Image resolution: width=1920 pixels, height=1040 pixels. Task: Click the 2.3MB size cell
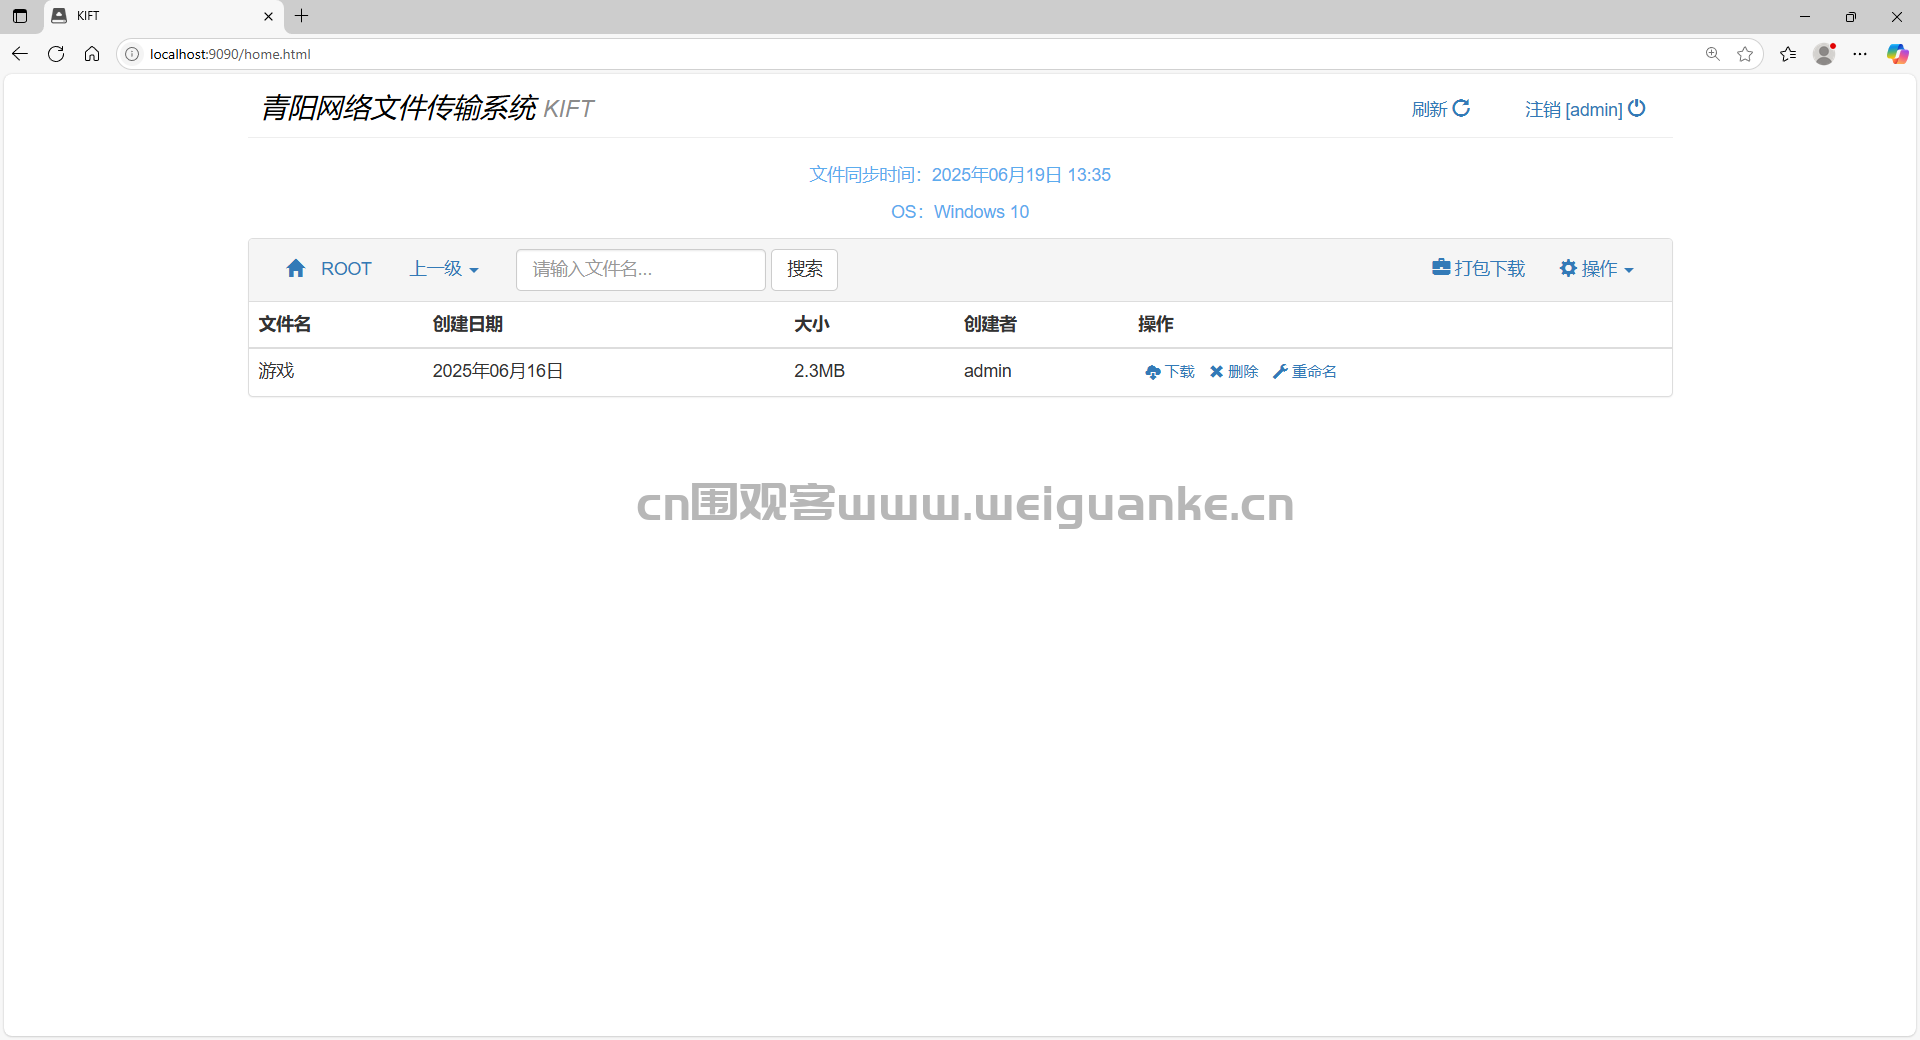pos(819,371)
